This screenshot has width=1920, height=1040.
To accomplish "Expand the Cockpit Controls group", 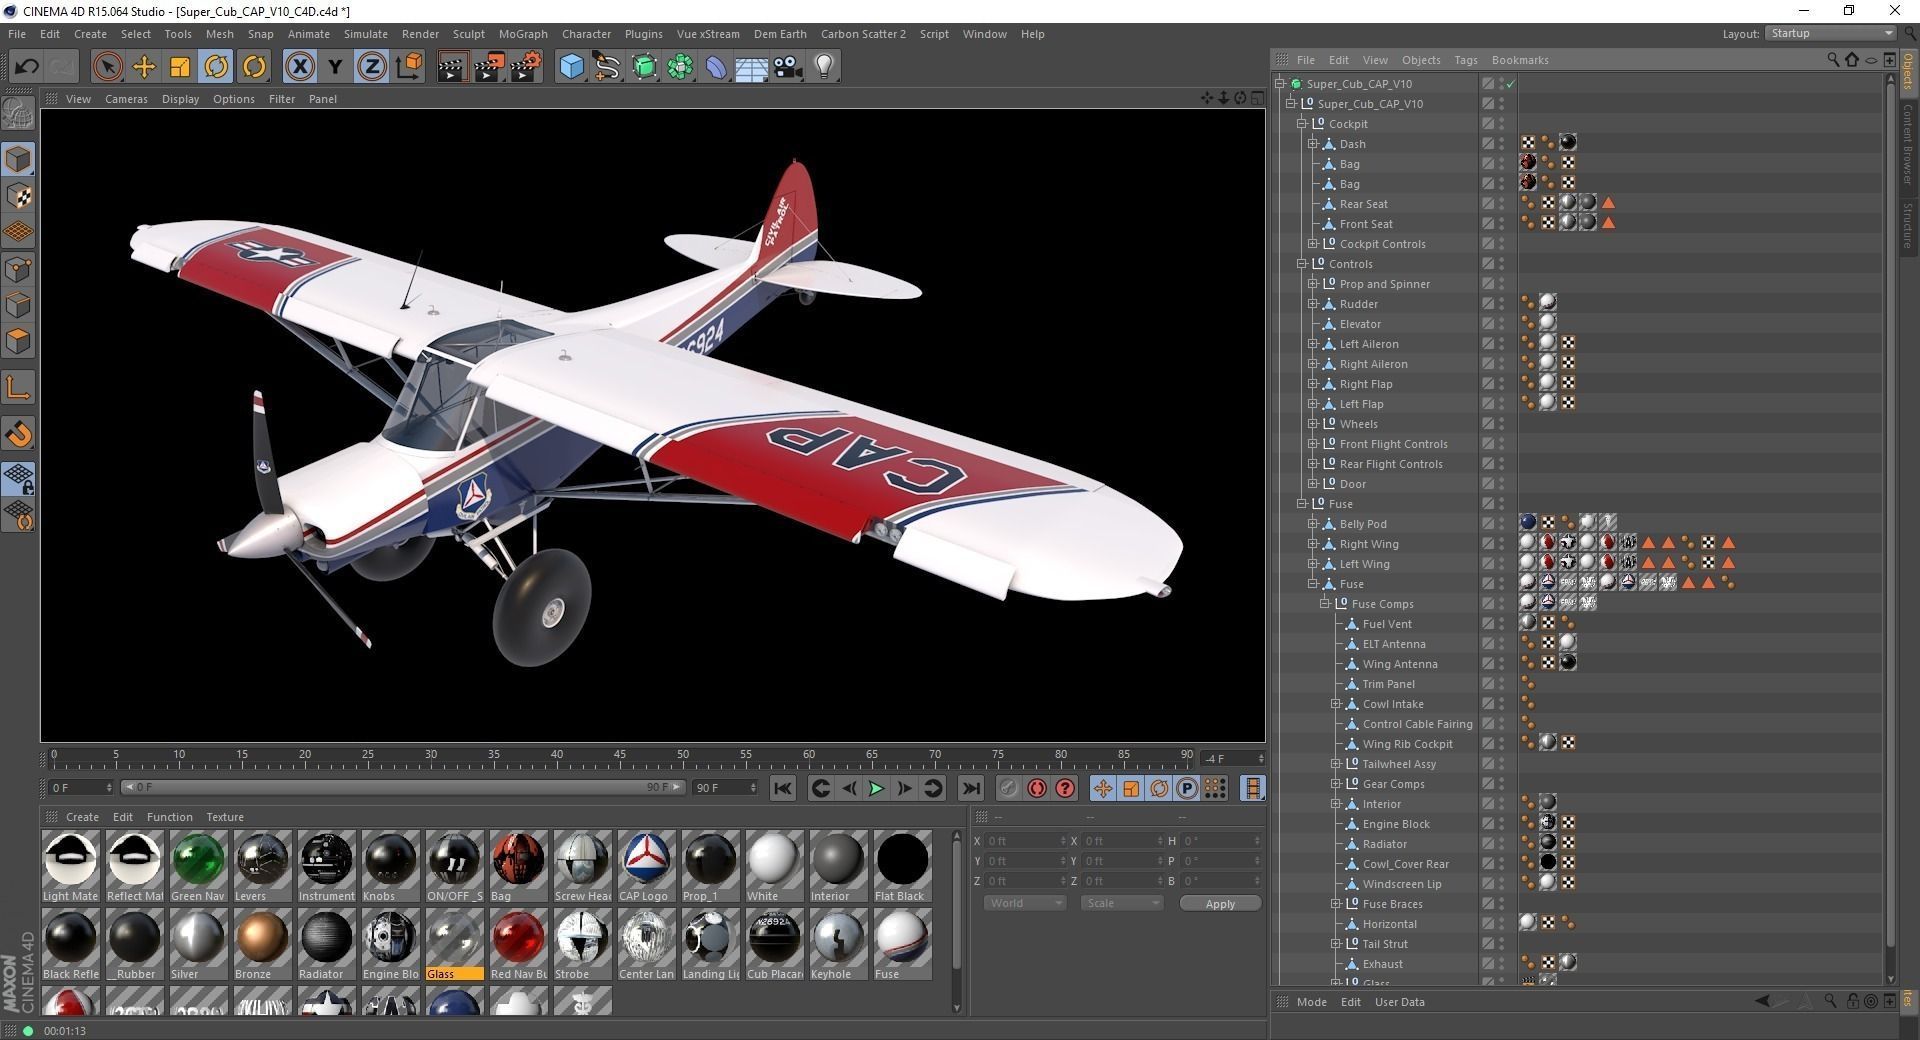I will click(1313, 244).
